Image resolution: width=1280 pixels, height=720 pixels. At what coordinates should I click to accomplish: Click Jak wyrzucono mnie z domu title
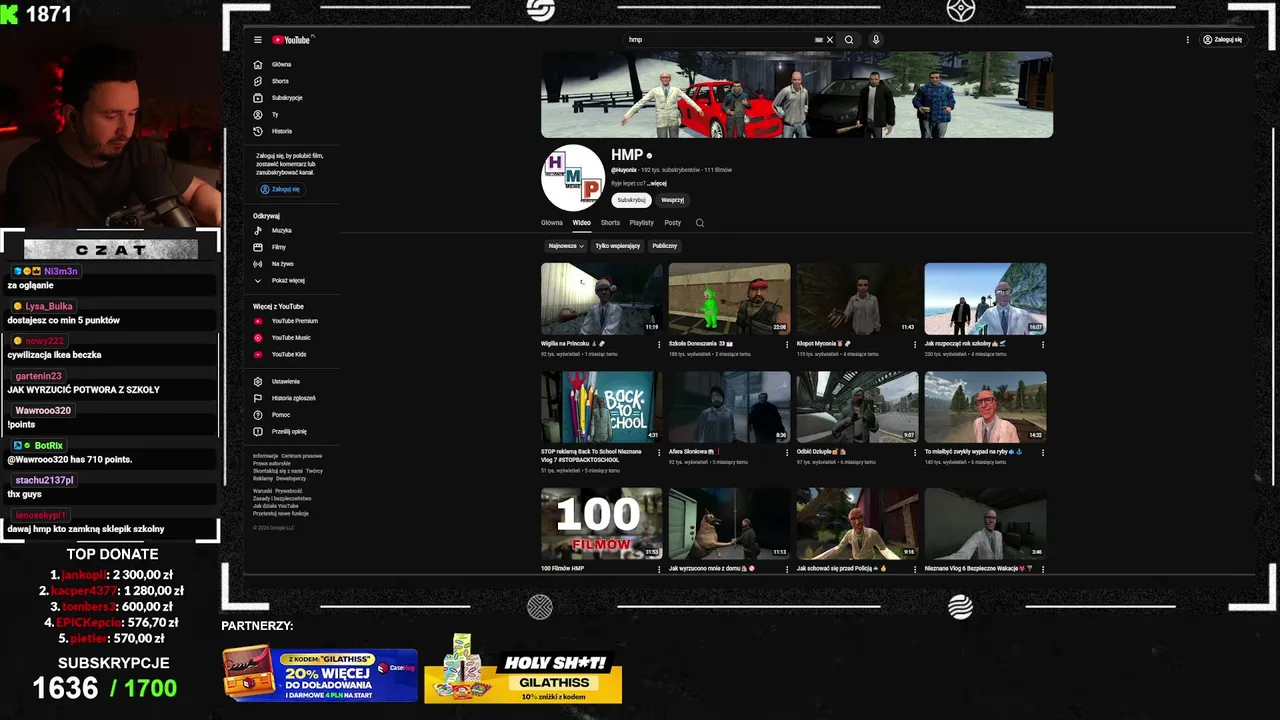(x=712, y=568)
